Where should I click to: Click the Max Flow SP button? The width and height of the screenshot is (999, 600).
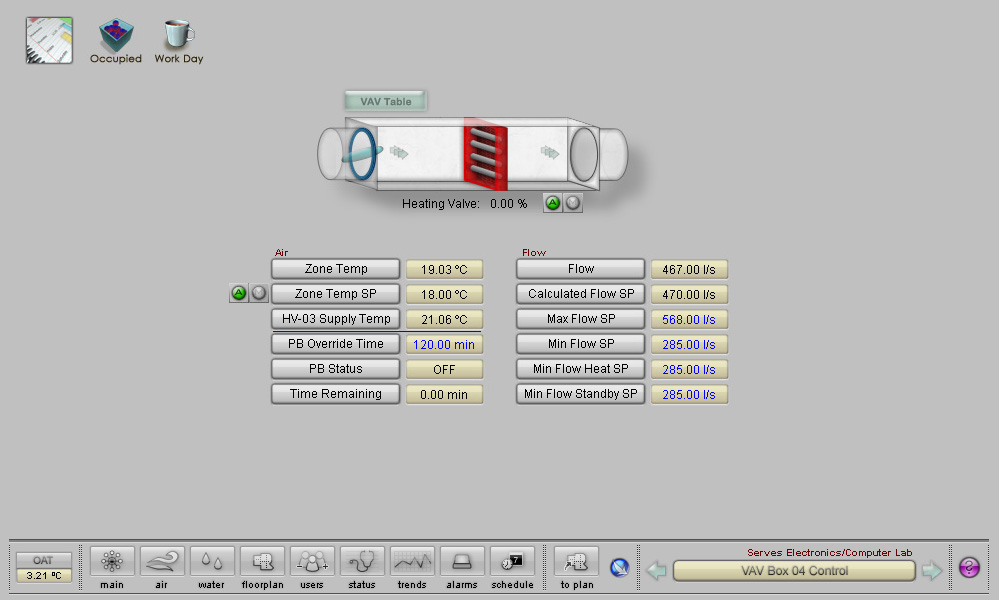tap(580, 319)
